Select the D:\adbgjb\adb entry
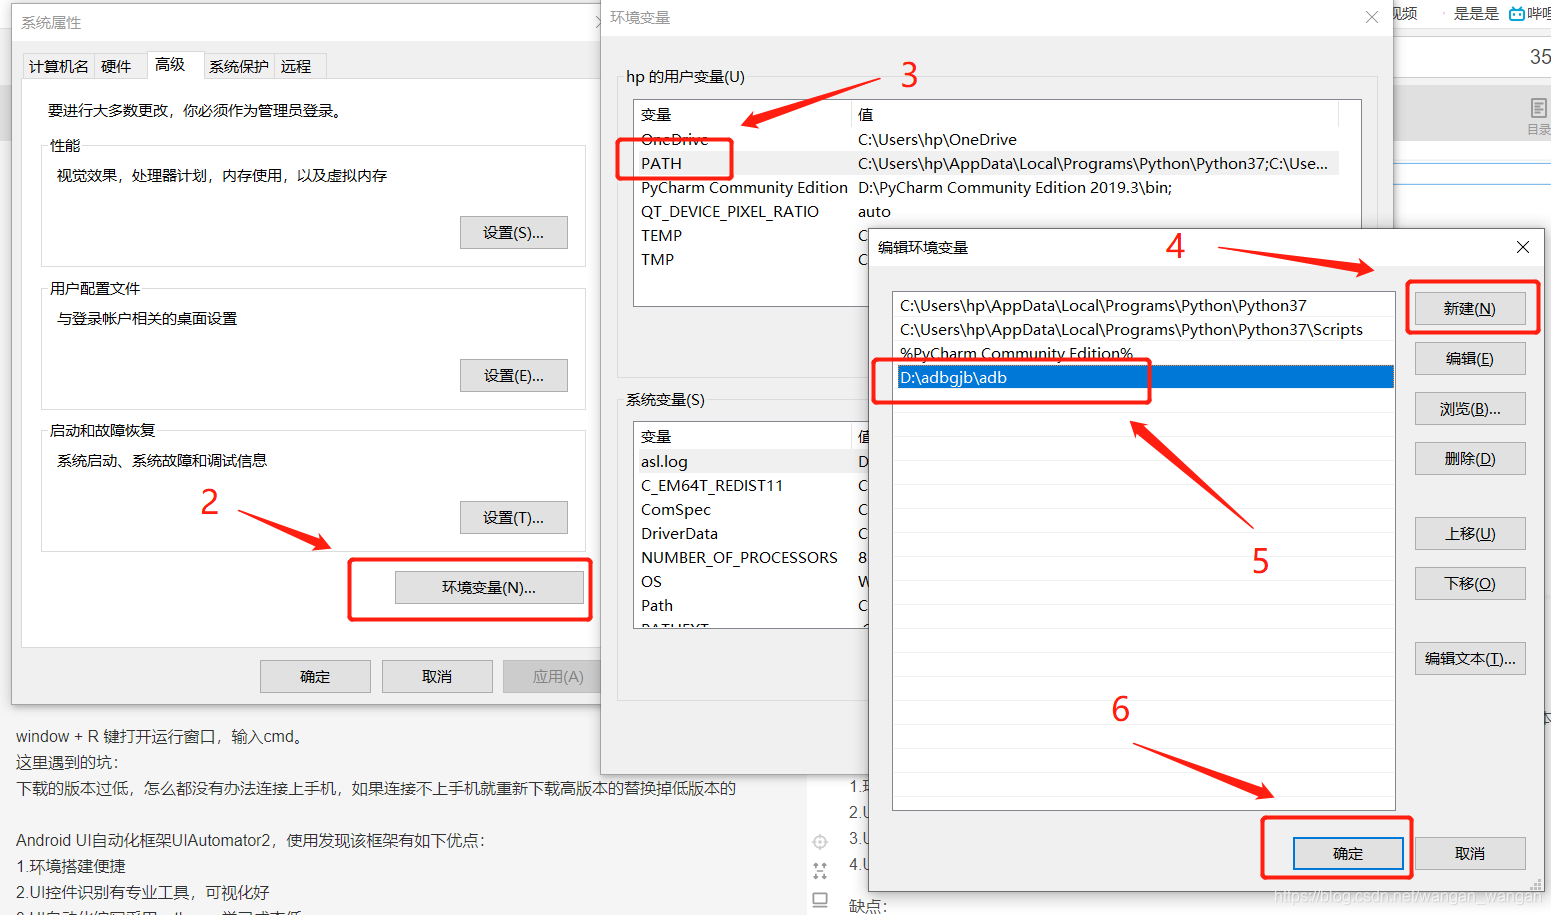Viewport: 1551px width, 915px height. 1144,377
